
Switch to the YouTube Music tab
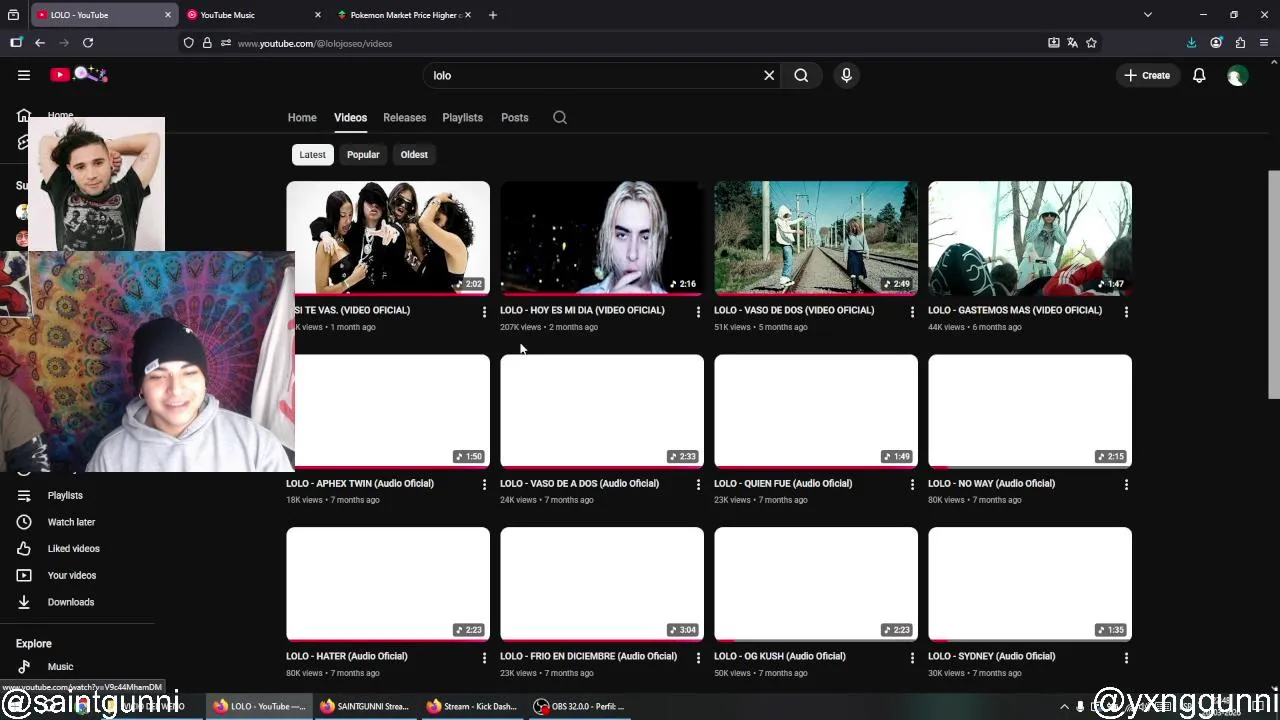click(252, 15)
